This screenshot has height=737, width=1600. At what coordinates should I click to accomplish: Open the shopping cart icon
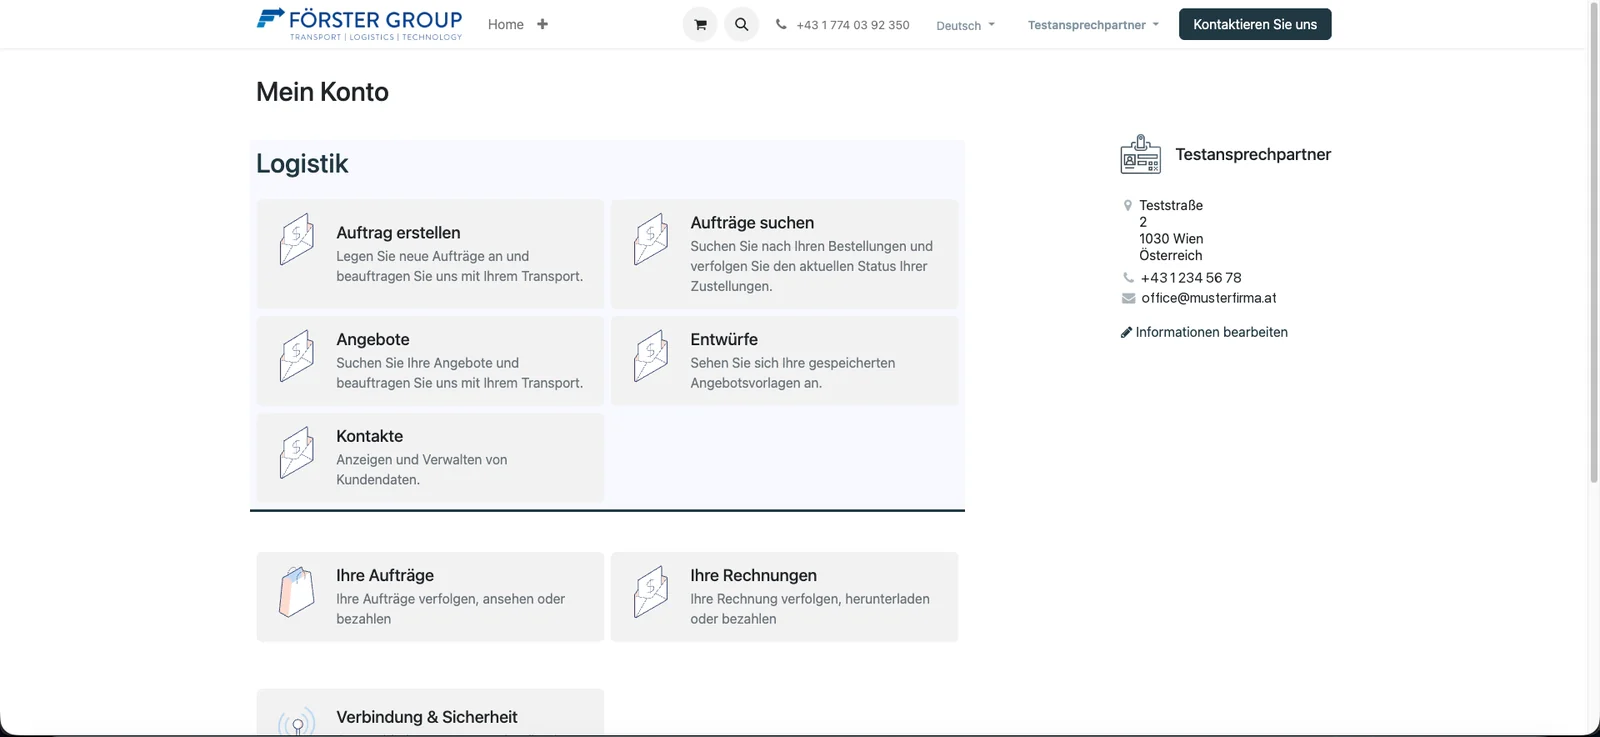[700, 24]
